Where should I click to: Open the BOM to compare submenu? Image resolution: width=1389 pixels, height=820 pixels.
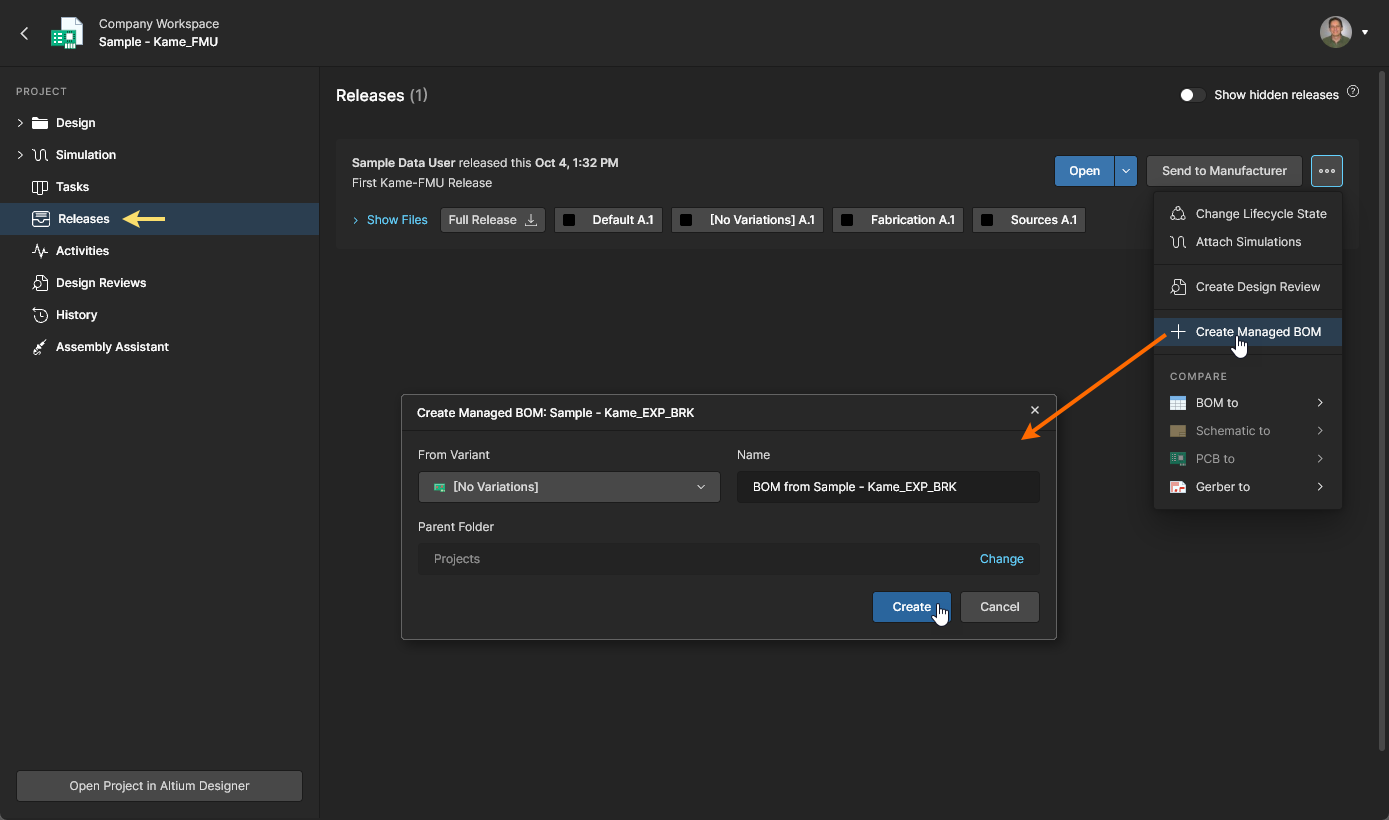point(1247,403)
